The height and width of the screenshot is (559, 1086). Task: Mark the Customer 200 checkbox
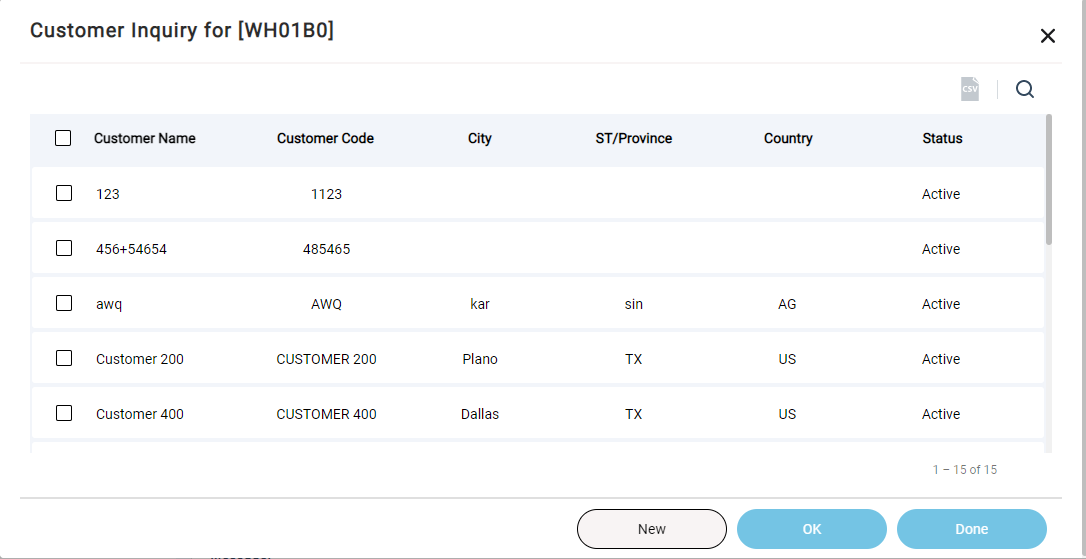(64, 359)
